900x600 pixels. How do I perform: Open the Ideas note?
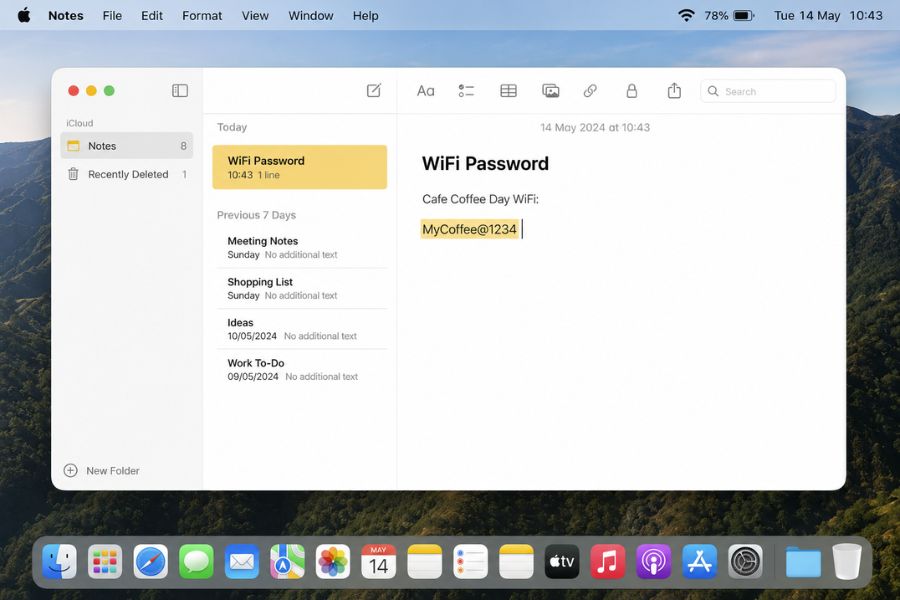302,329
